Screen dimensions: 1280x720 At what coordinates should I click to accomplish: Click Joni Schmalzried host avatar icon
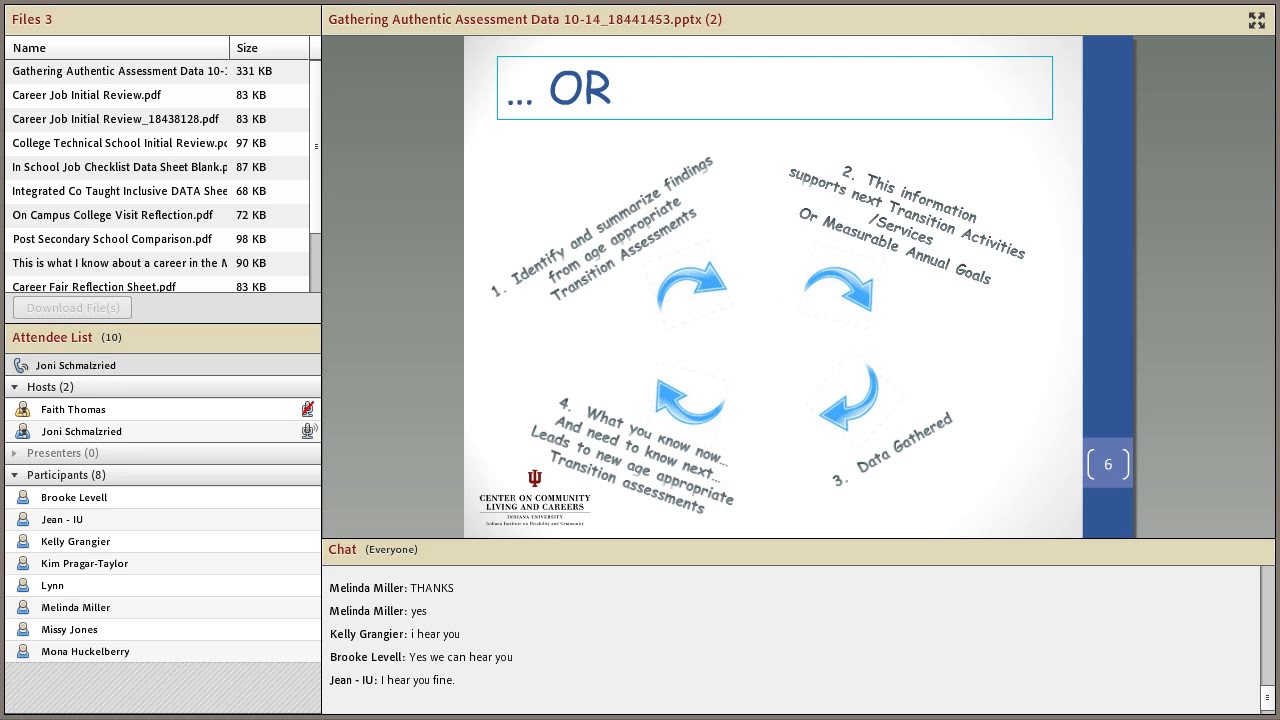pyautogui.click(x=23, y=431)
